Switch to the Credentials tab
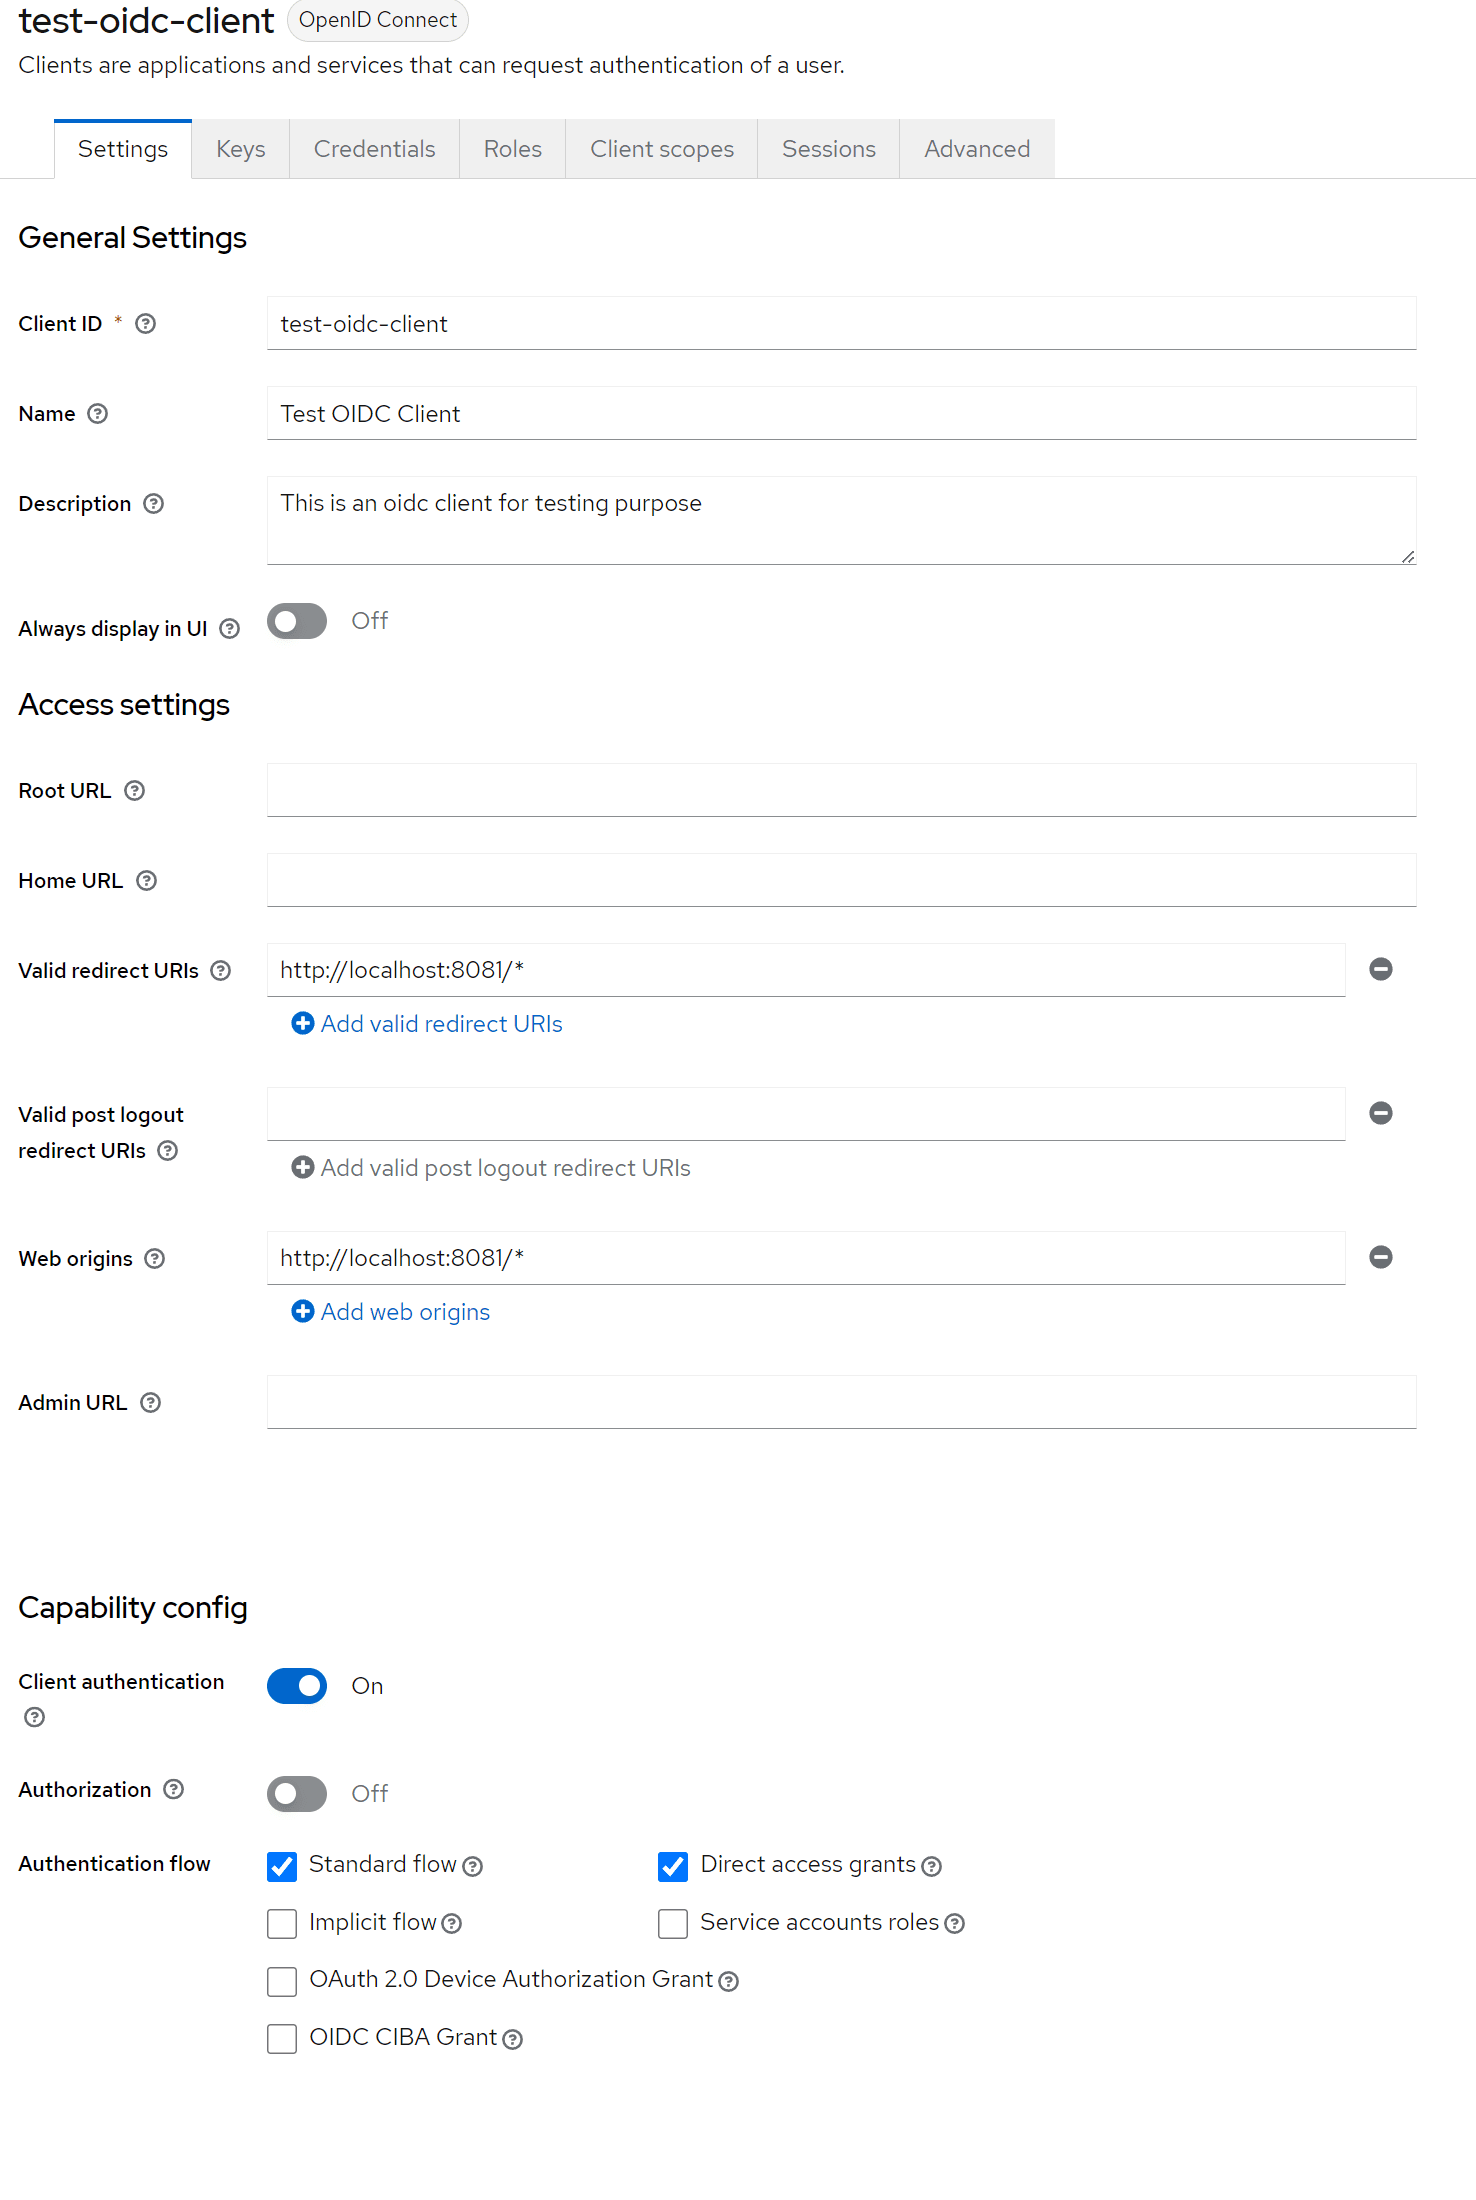The image size is (1476, 2200). (x=374, y=149)
